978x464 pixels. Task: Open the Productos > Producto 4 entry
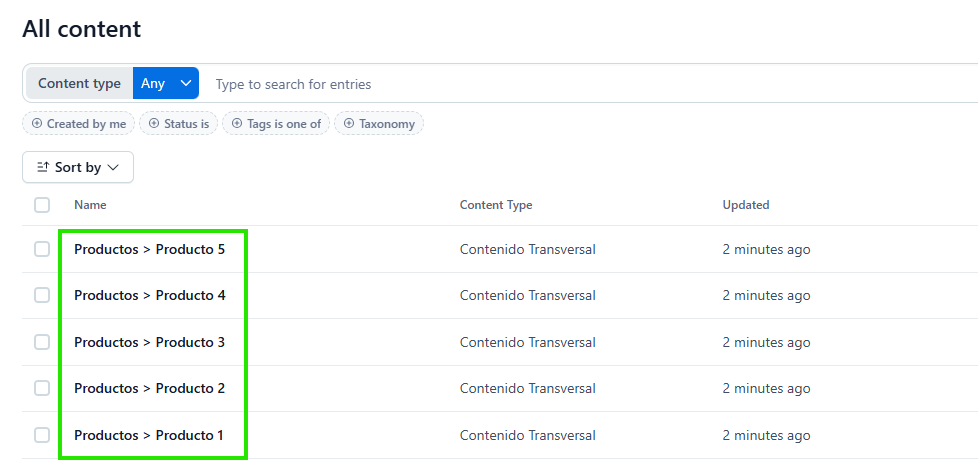(150, 295)
